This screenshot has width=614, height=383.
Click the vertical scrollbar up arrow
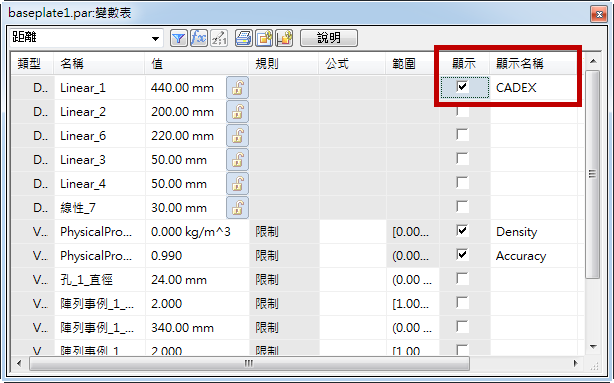(x=593, y=61)
